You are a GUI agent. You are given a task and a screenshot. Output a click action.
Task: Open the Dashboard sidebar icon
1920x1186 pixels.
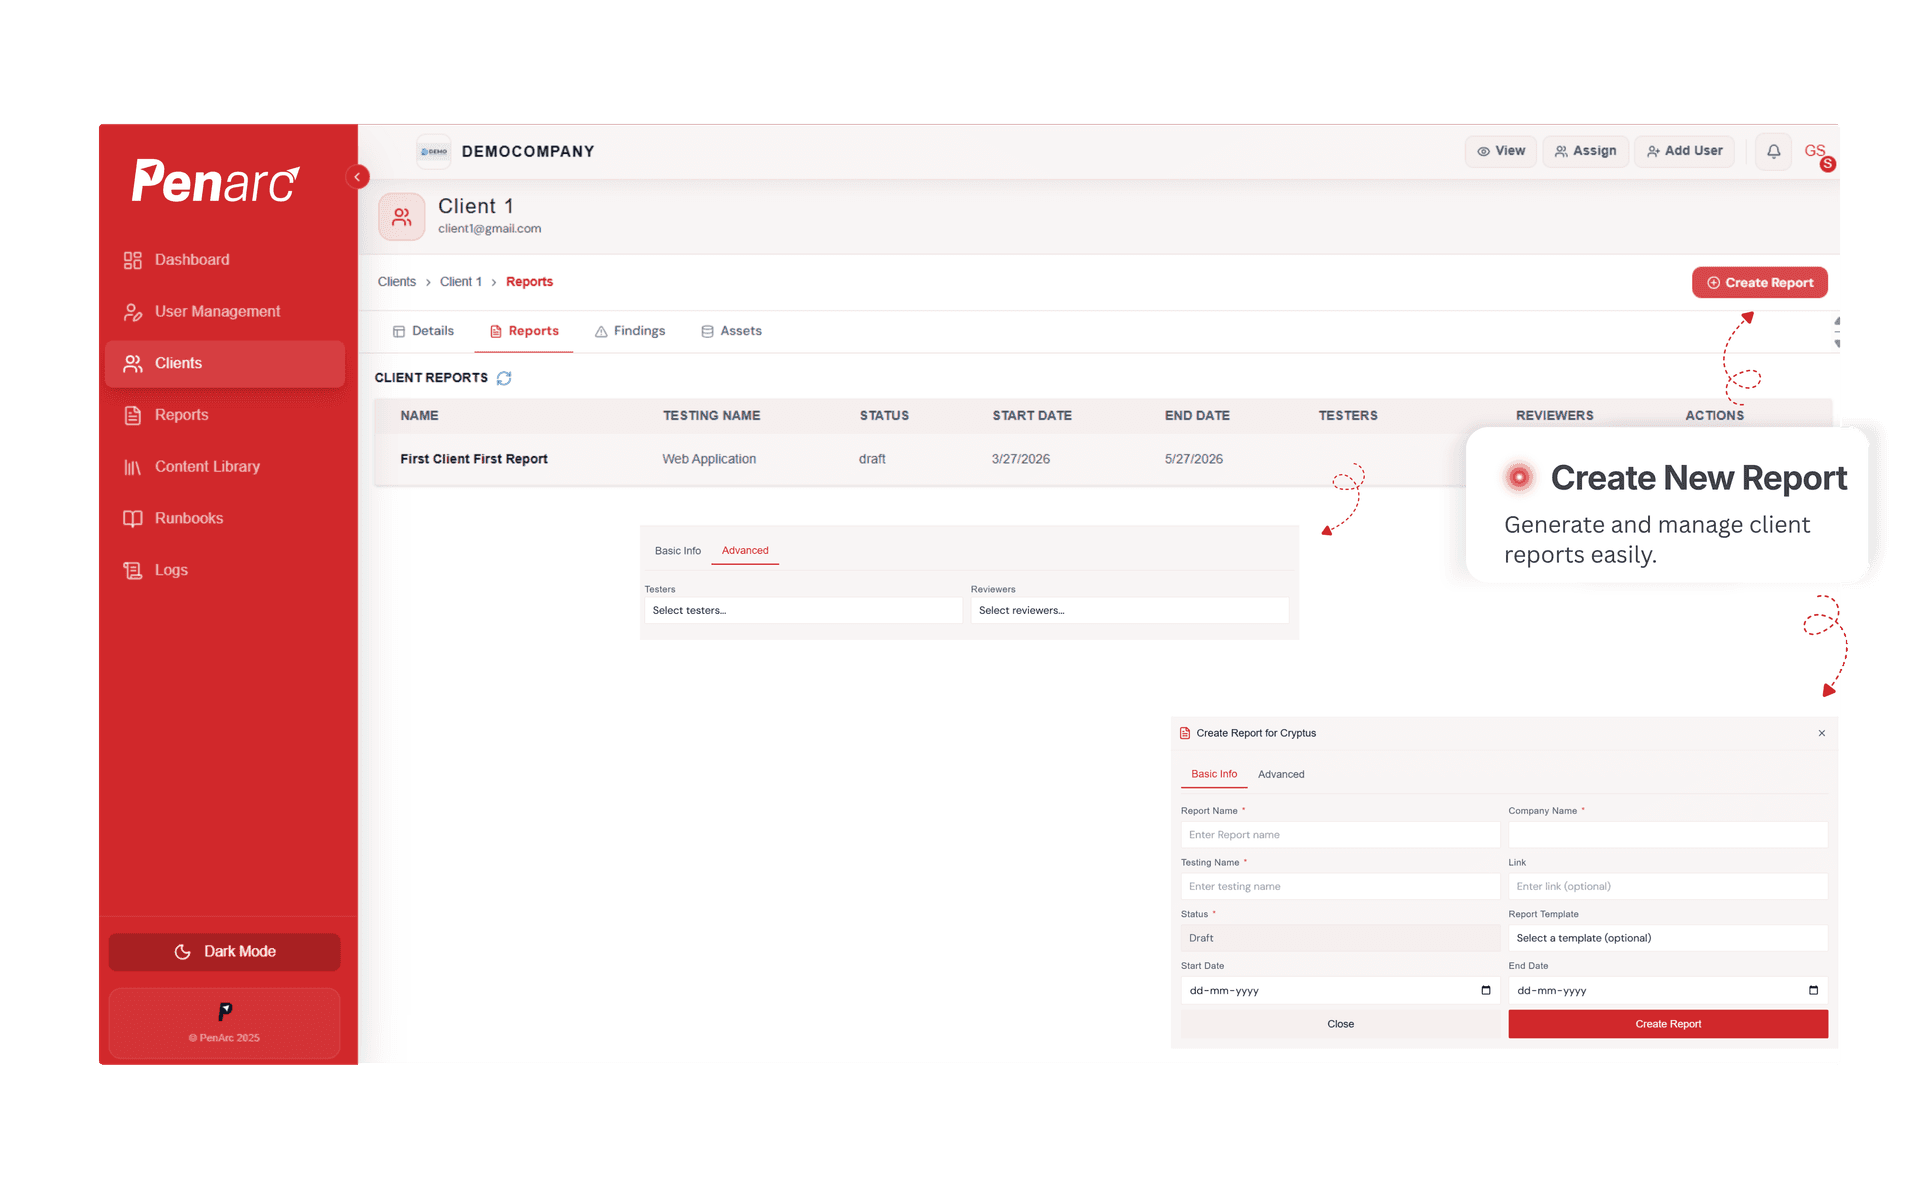pyautogui.click(x=134, y=259)
